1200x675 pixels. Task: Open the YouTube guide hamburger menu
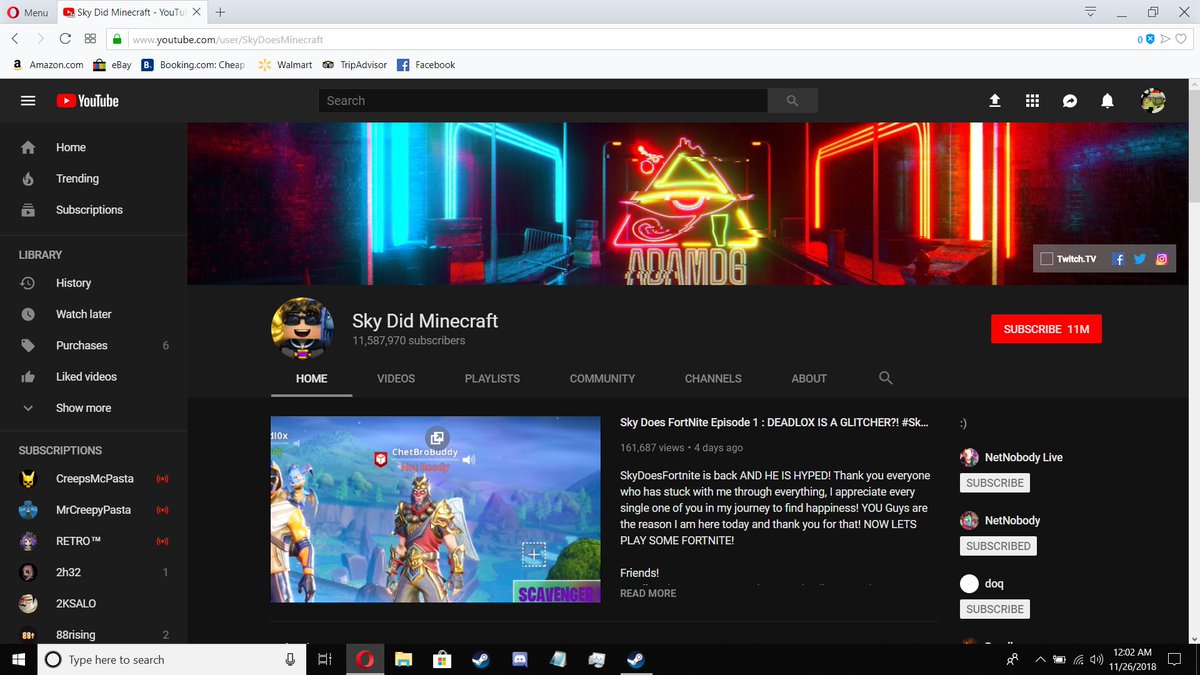(28, 101)
